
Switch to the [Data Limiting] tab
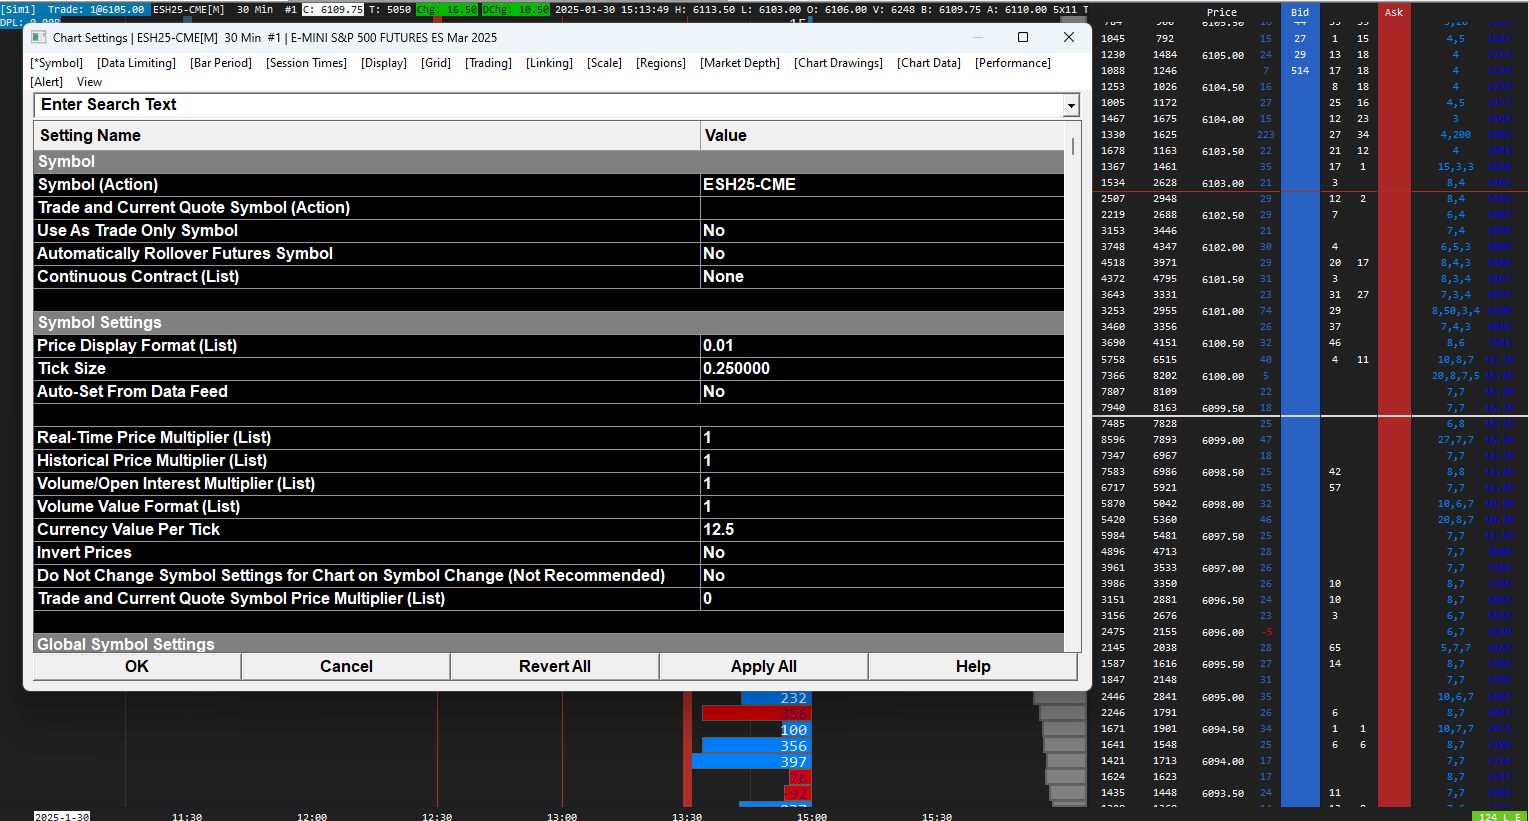pyautogui.click(x=136, y=63)
